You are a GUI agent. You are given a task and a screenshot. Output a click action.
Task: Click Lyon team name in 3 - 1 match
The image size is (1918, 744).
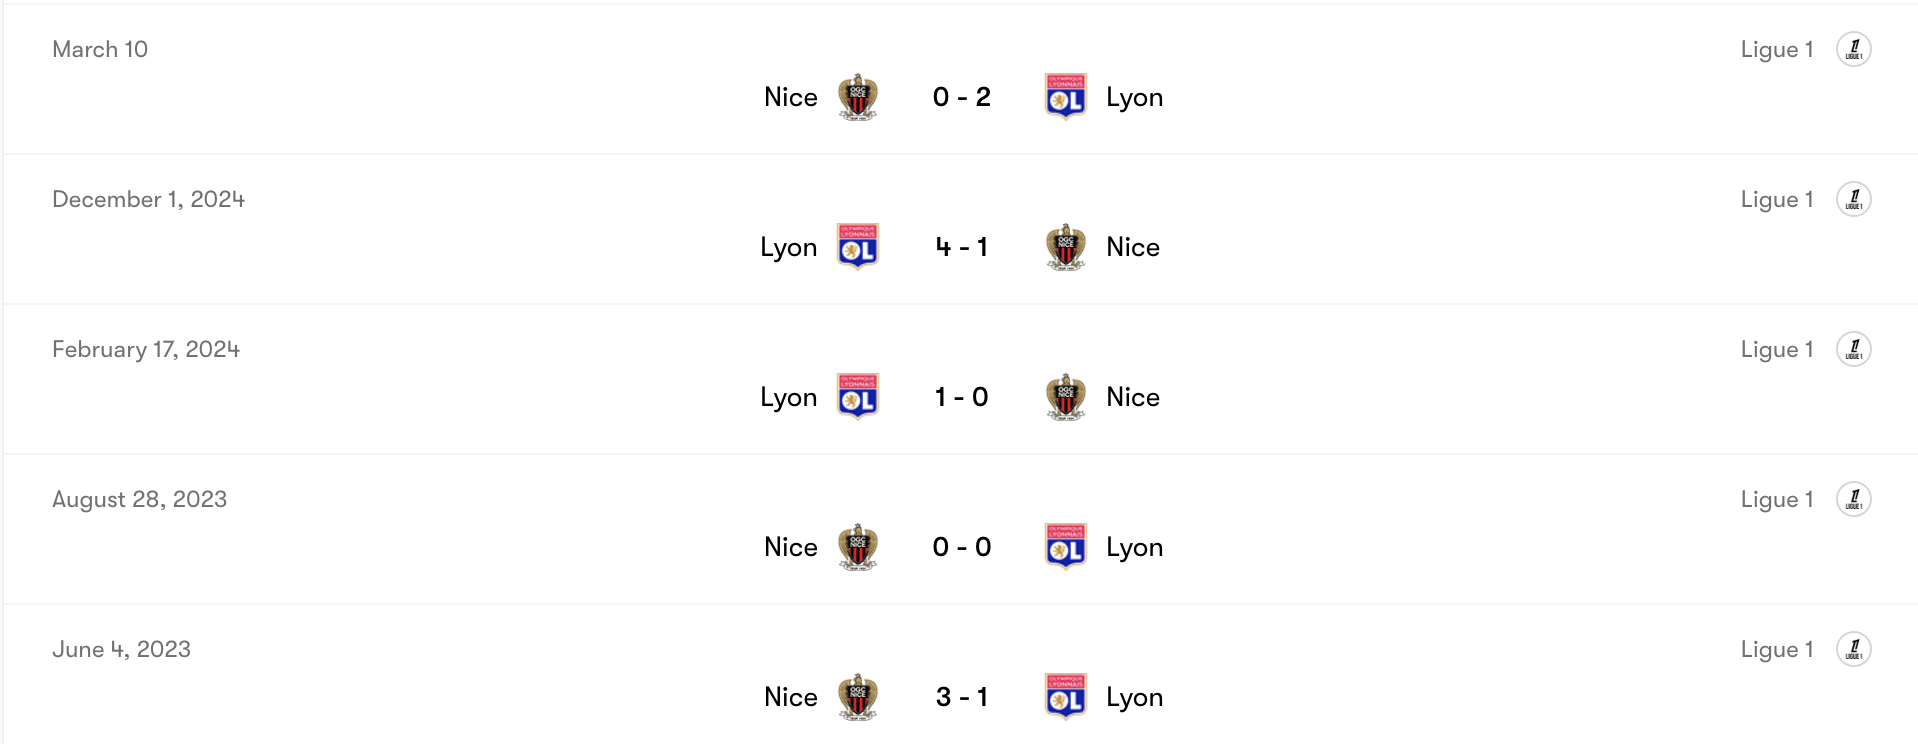[x=1134, y=697]
